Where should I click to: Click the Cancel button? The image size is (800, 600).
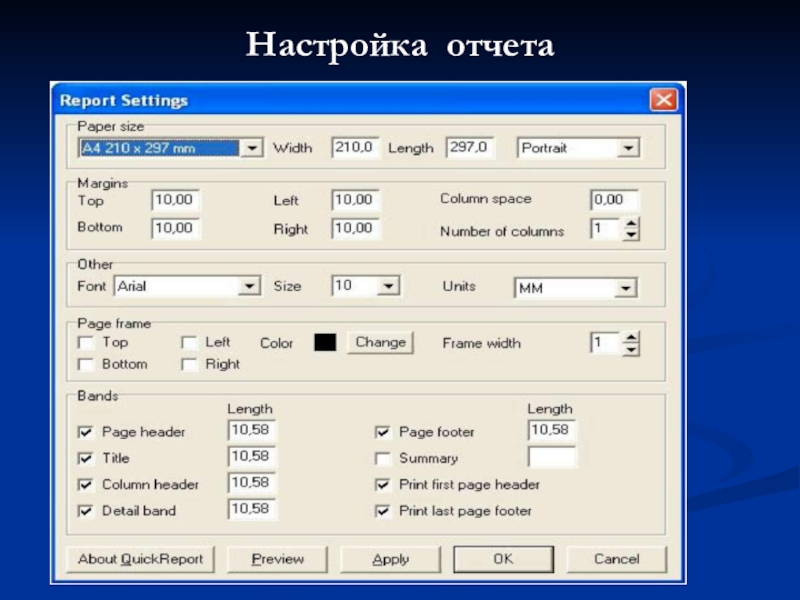[616, 559]
